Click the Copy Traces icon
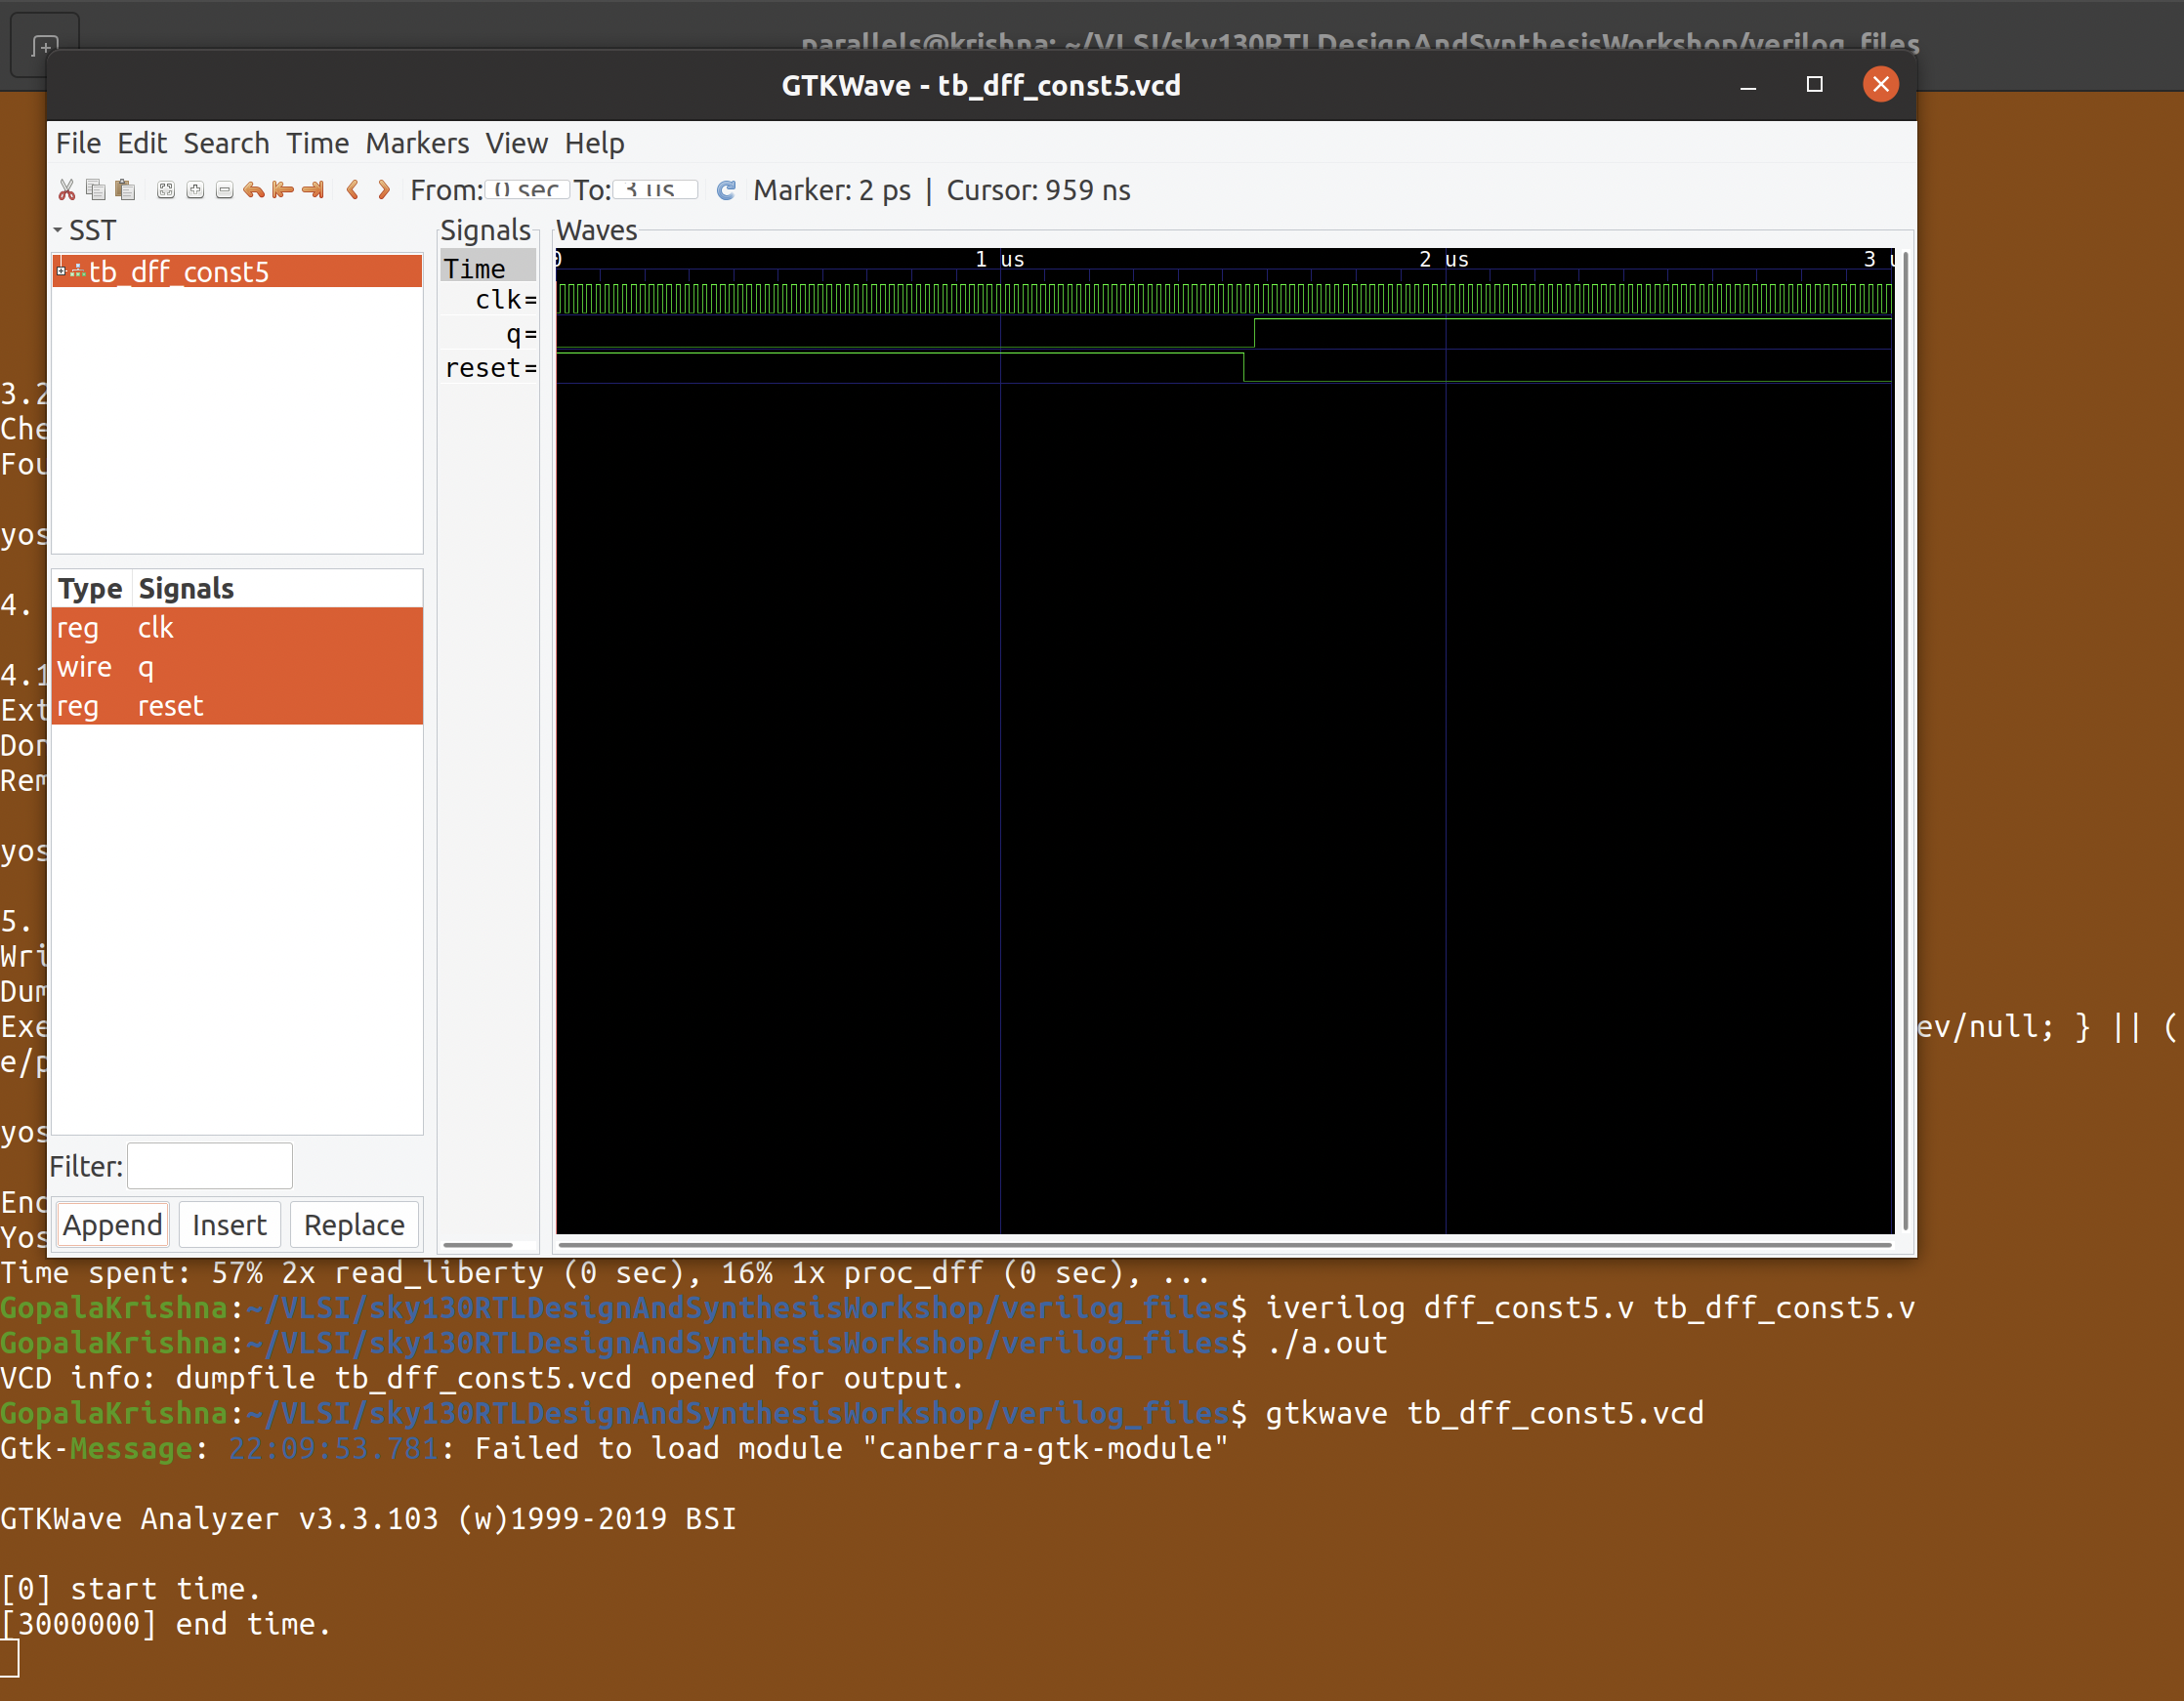The image size is (2184, 1701). click(x=96, y=190)
